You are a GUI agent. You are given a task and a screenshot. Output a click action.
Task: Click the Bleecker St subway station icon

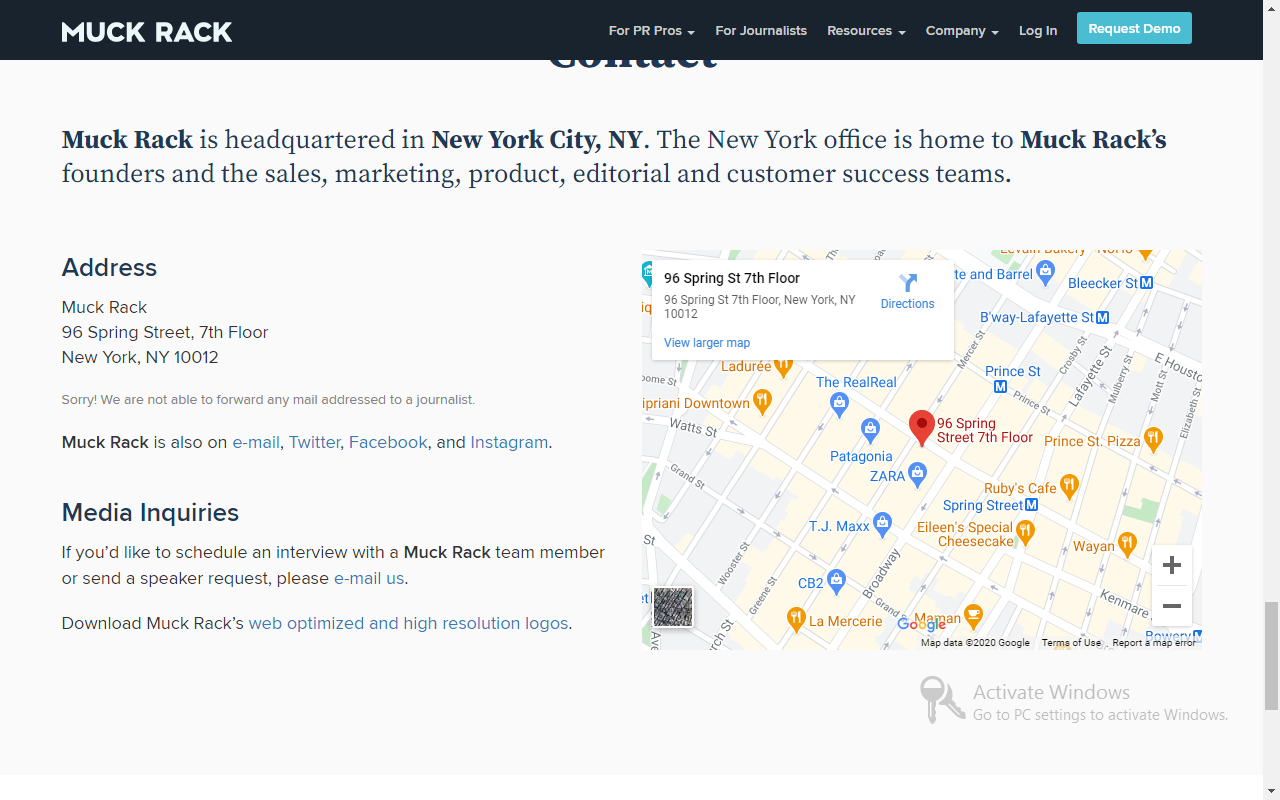(x=1147, y=283)
